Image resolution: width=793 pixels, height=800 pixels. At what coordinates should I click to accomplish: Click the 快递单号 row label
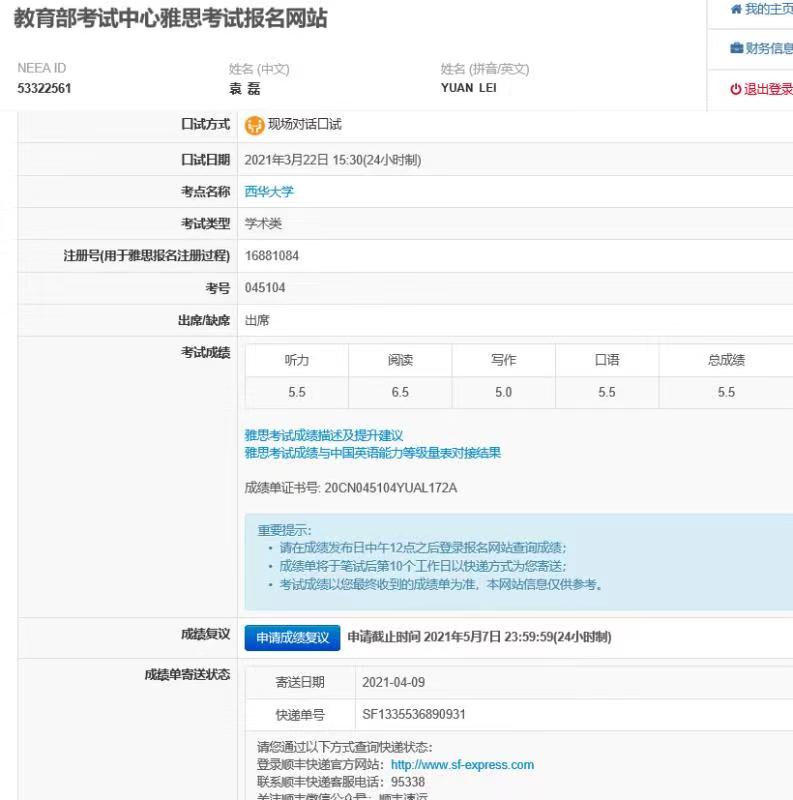pyautogui.click(x=300, y=715)
